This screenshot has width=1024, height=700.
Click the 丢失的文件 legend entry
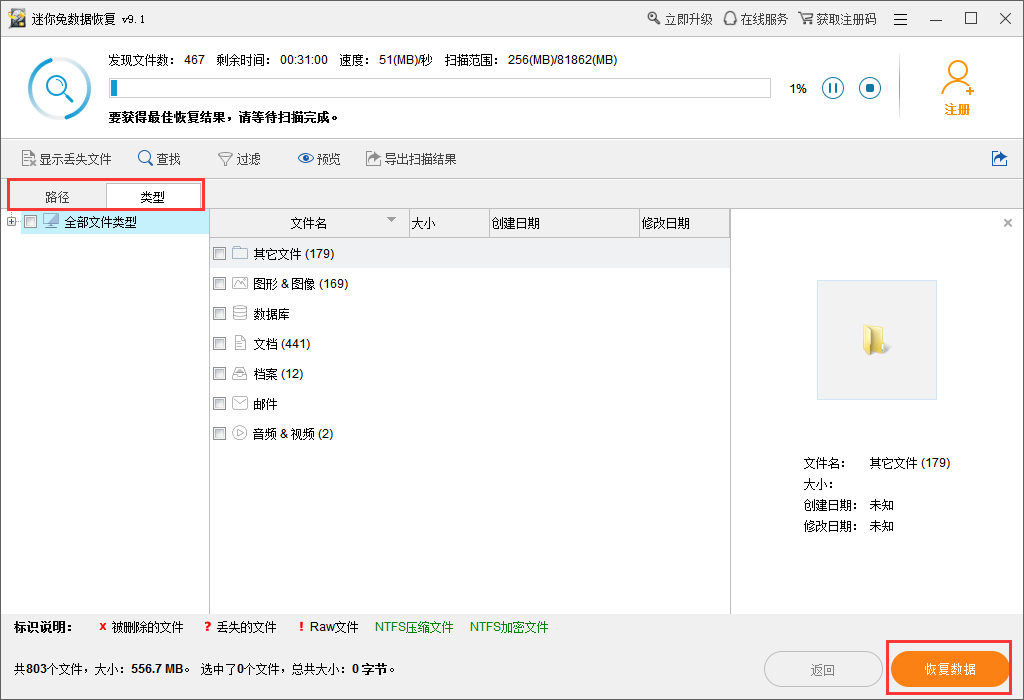pos(240,627)
